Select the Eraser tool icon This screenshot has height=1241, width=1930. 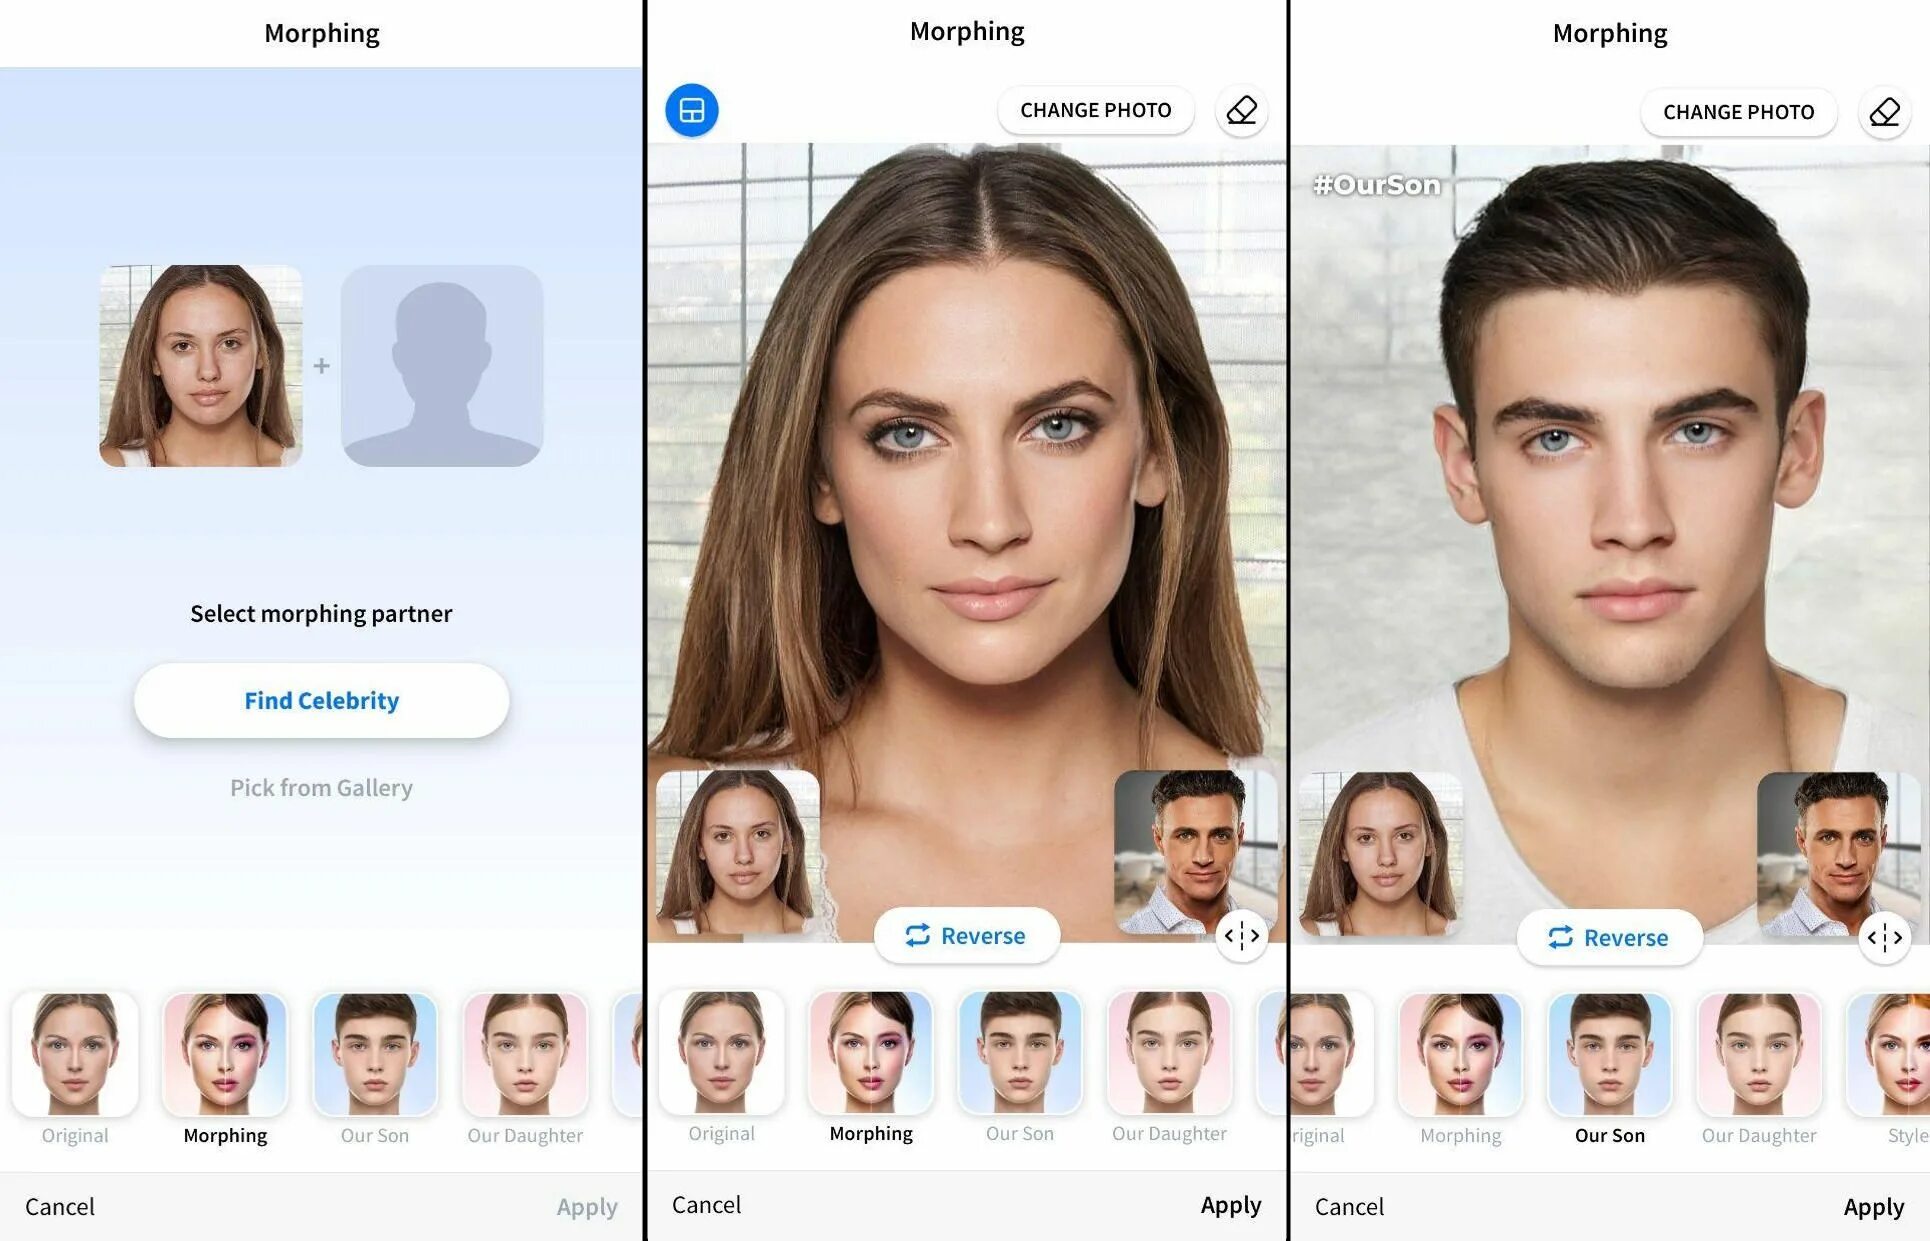pyautogui.click(x=1241, y=110)
